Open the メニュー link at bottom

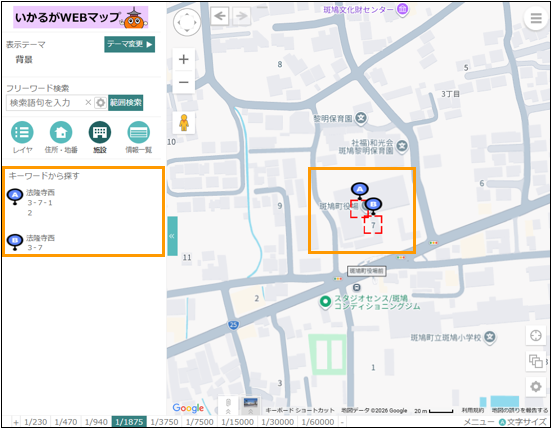[x=479, y=422]
